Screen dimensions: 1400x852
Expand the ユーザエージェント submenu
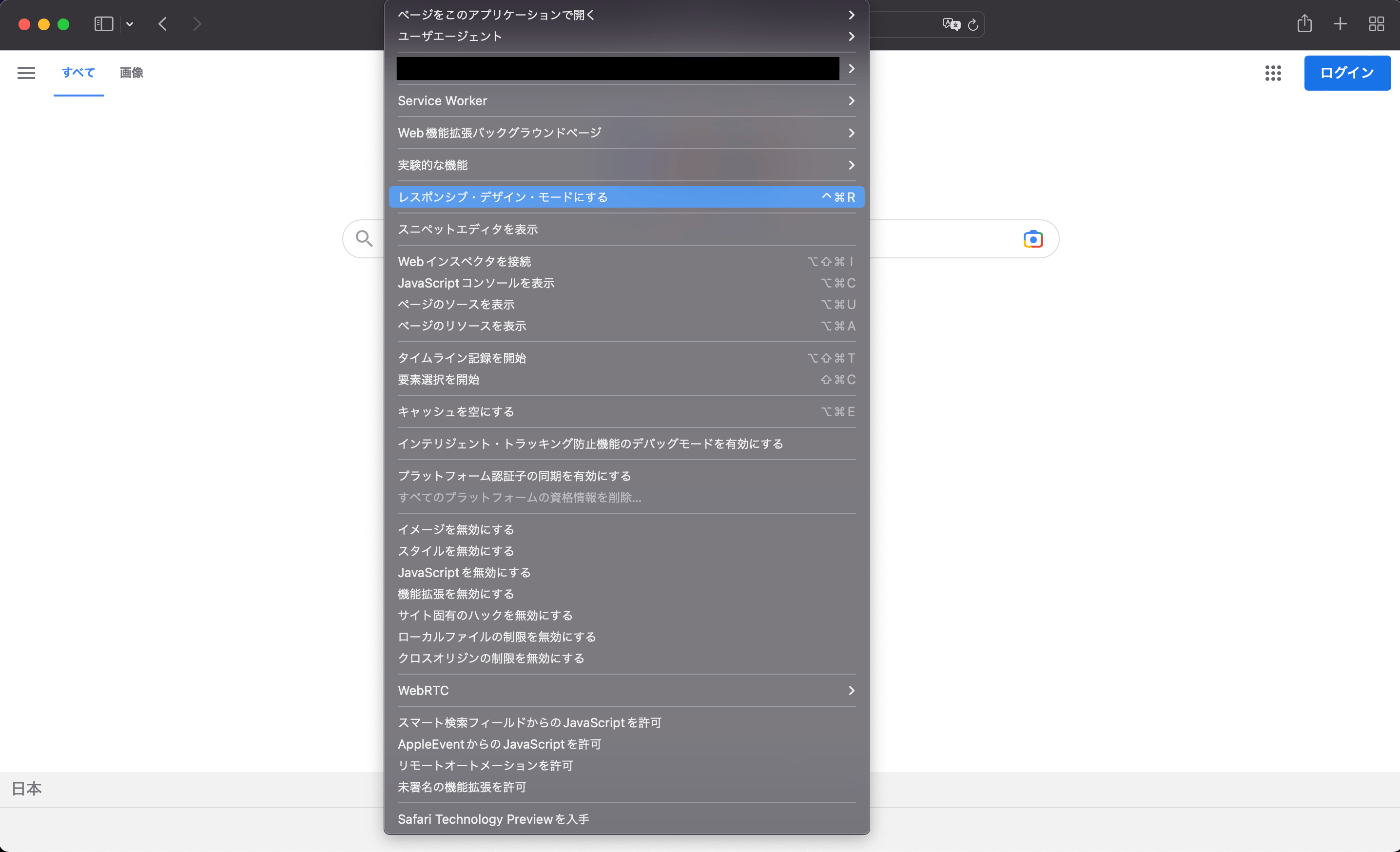tap(627, 36)
